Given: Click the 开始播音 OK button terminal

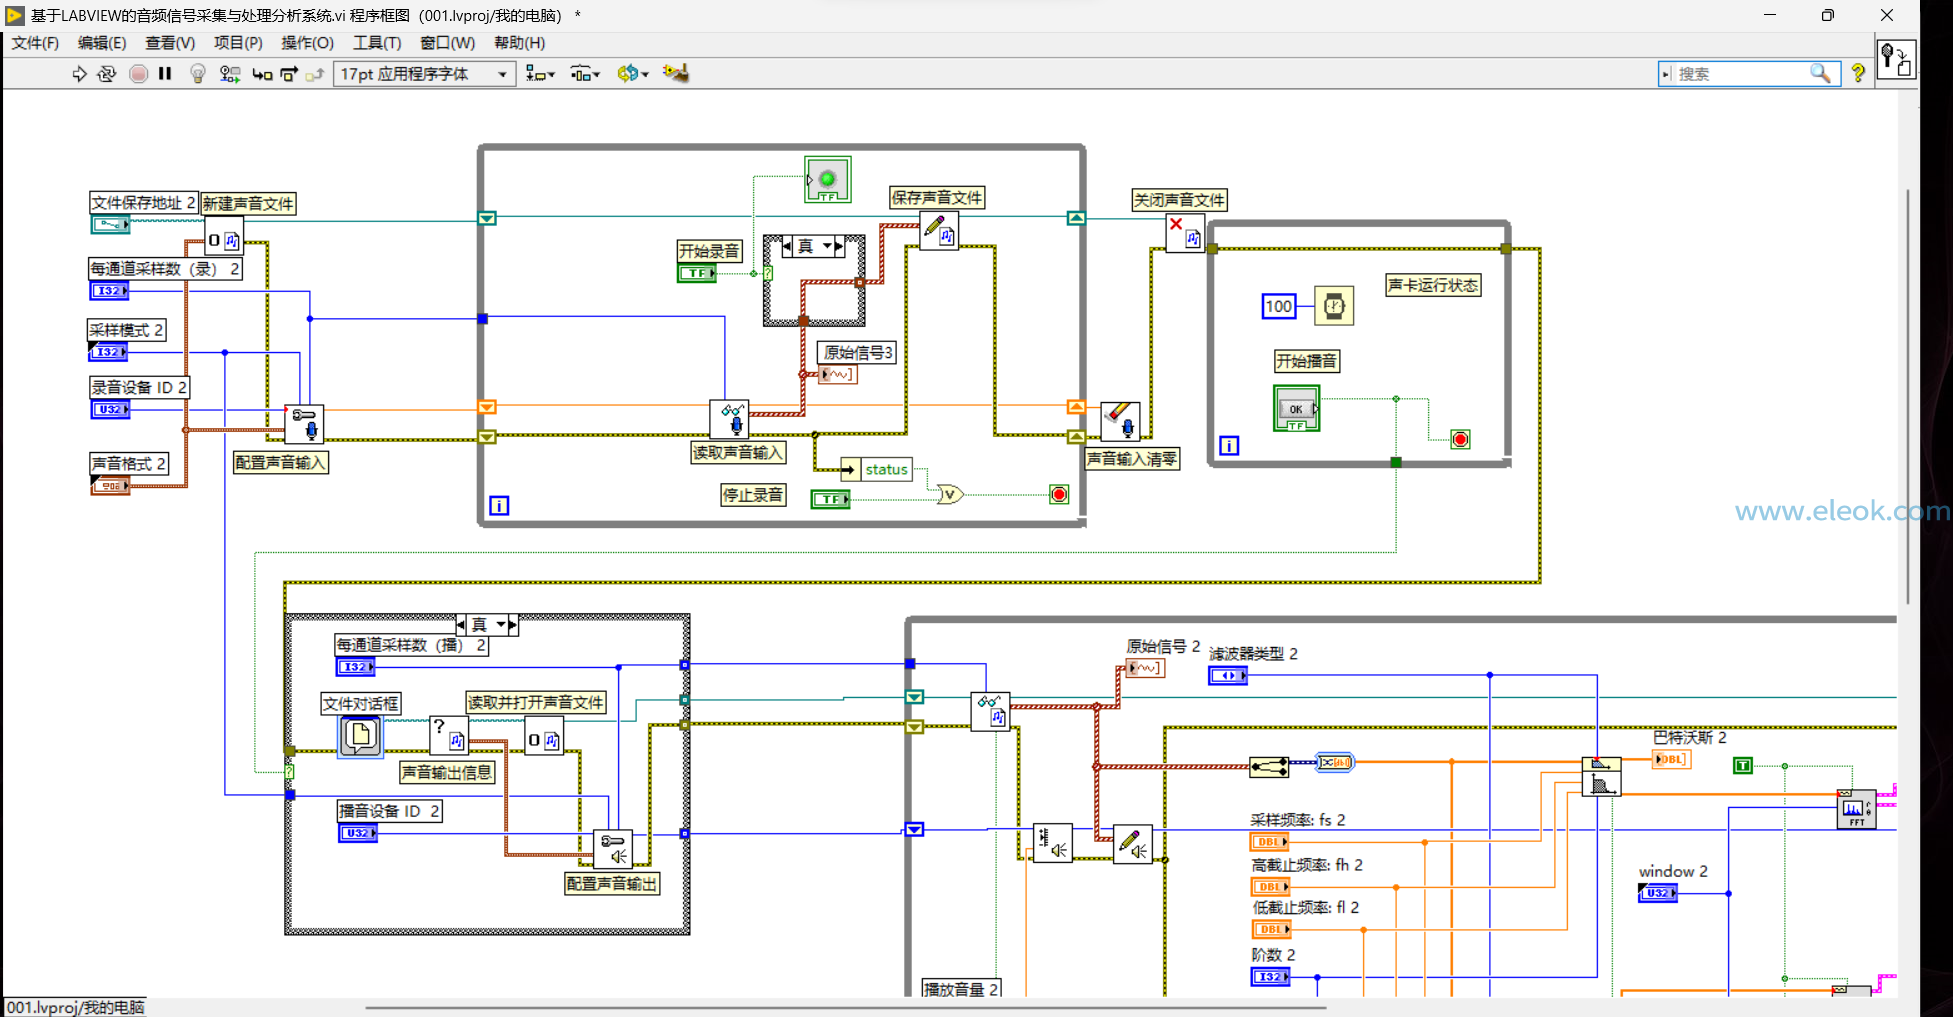Looking at the screenshot, I should (1296, 409).
